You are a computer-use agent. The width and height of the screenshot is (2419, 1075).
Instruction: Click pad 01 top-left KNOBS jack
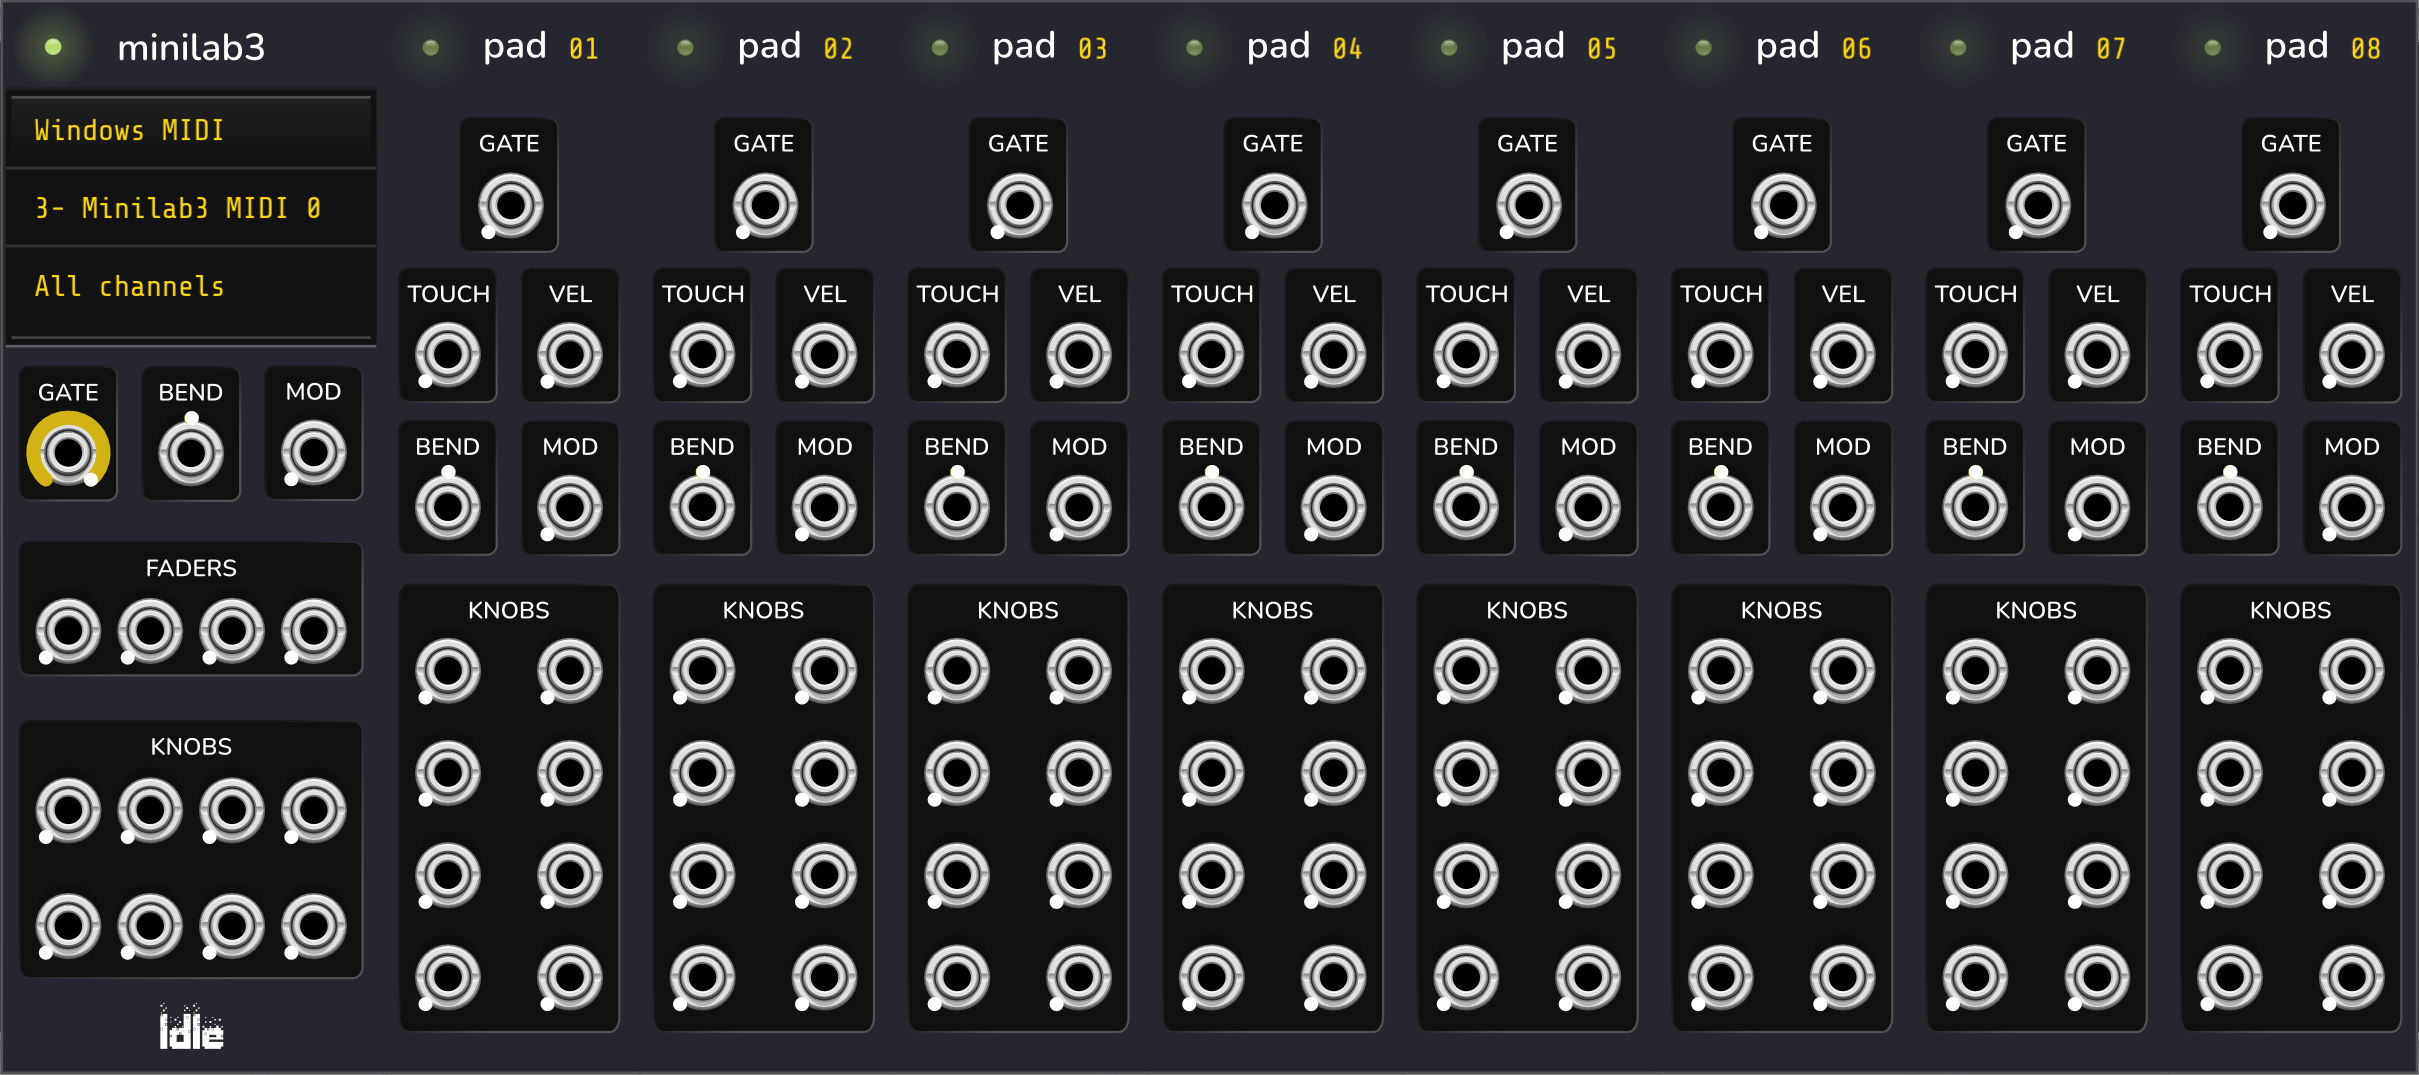(x=448, y=671)
